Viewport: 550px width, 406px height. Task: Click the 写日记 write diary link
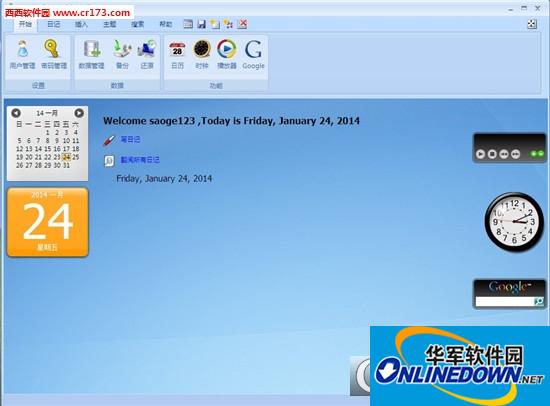(130, 140)
